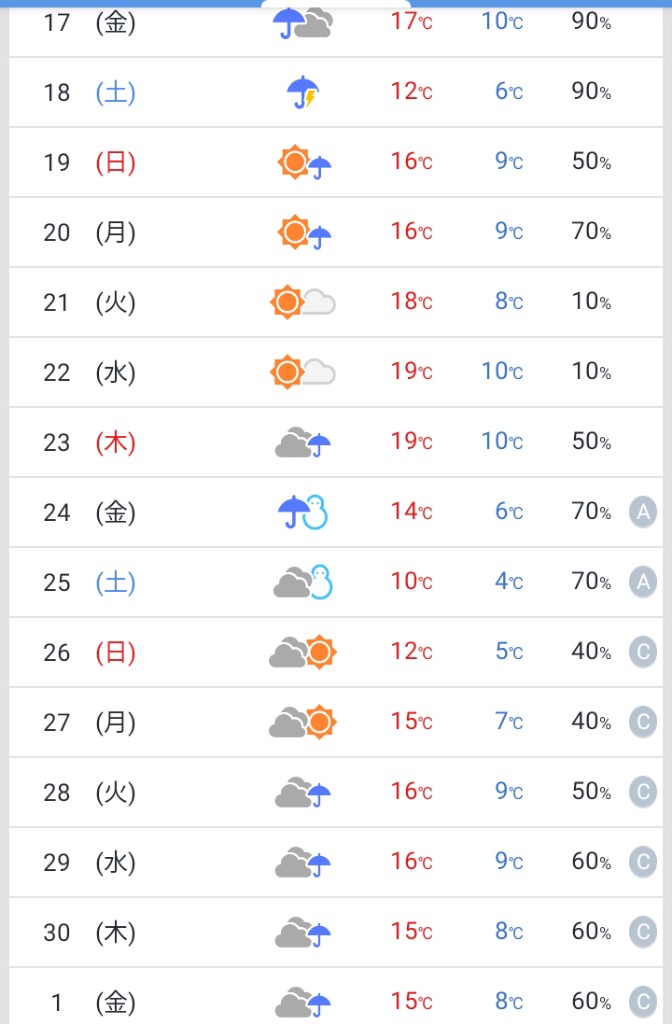Click the umbrella and snowman icon on the 24th

[302, 512]
